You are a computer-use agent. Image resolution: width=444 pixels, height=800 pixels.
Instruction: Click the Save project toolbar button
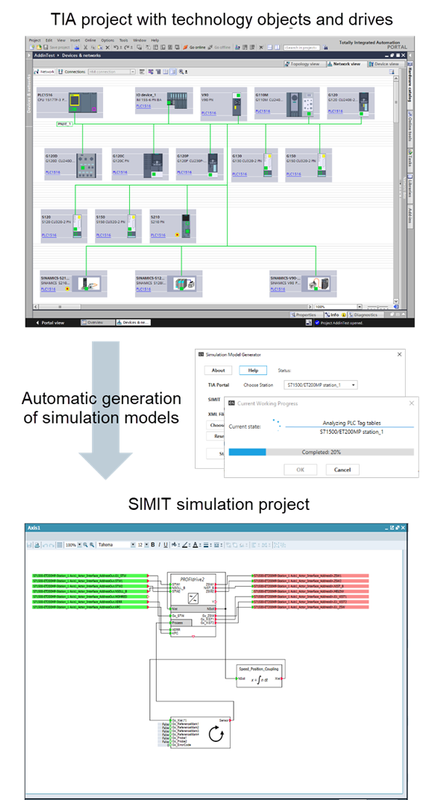coord(56,47)
